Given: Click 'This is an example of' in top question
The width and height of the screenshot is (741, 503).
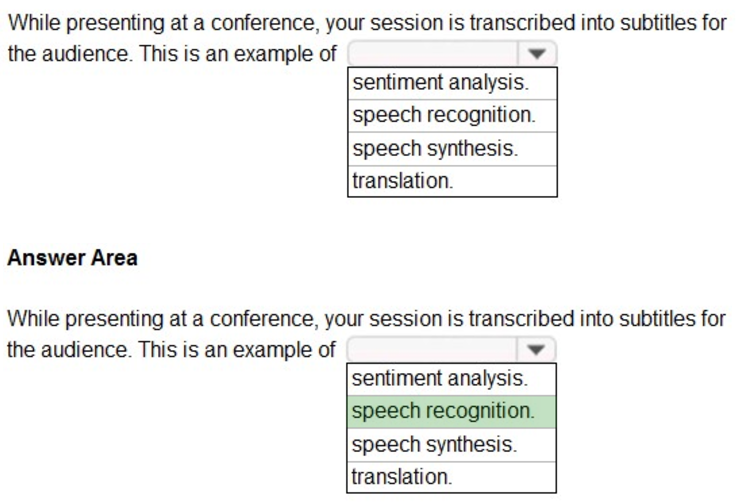Looking at the screenshot, I should click(x=238, y=53).
